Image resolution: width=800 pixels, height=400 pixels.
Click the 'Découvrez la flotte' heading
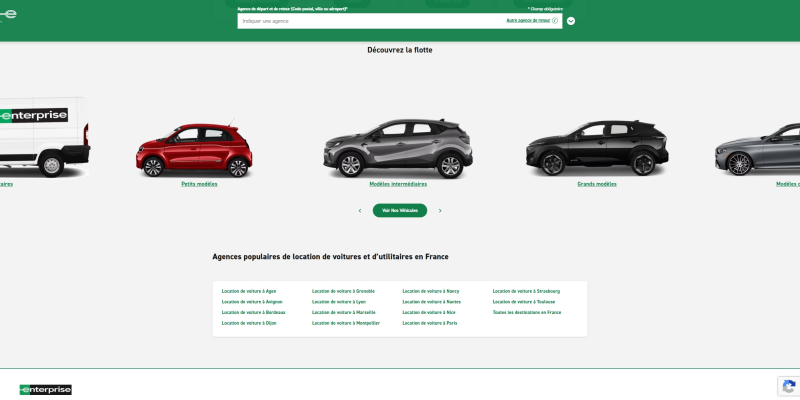point(400,50)
